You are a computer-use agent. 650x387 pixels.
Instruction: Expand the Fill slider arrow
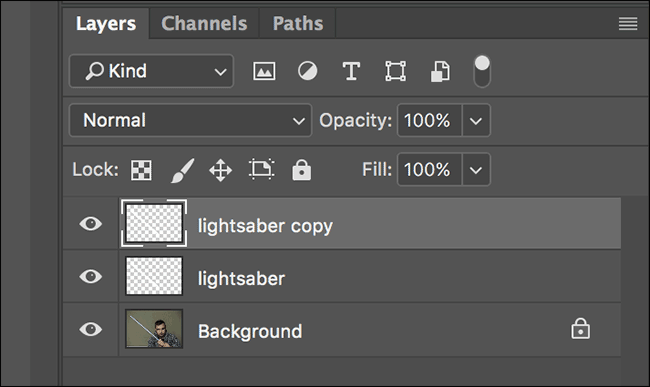[476, 169]
